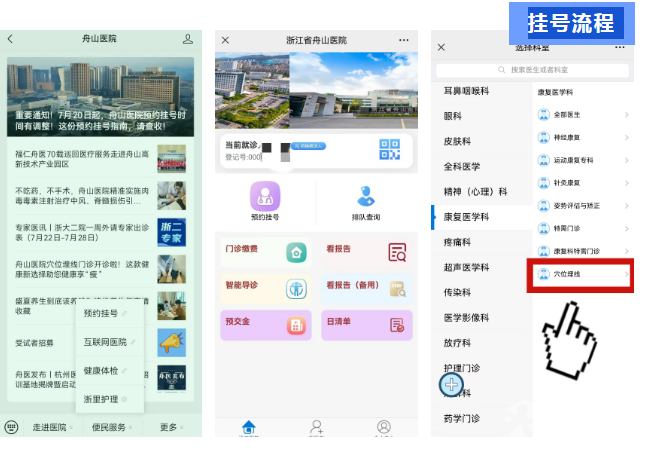Open the 预约挂号 purple doctor icon
Screen dimensions: 662x463
(x=265, y=196)
